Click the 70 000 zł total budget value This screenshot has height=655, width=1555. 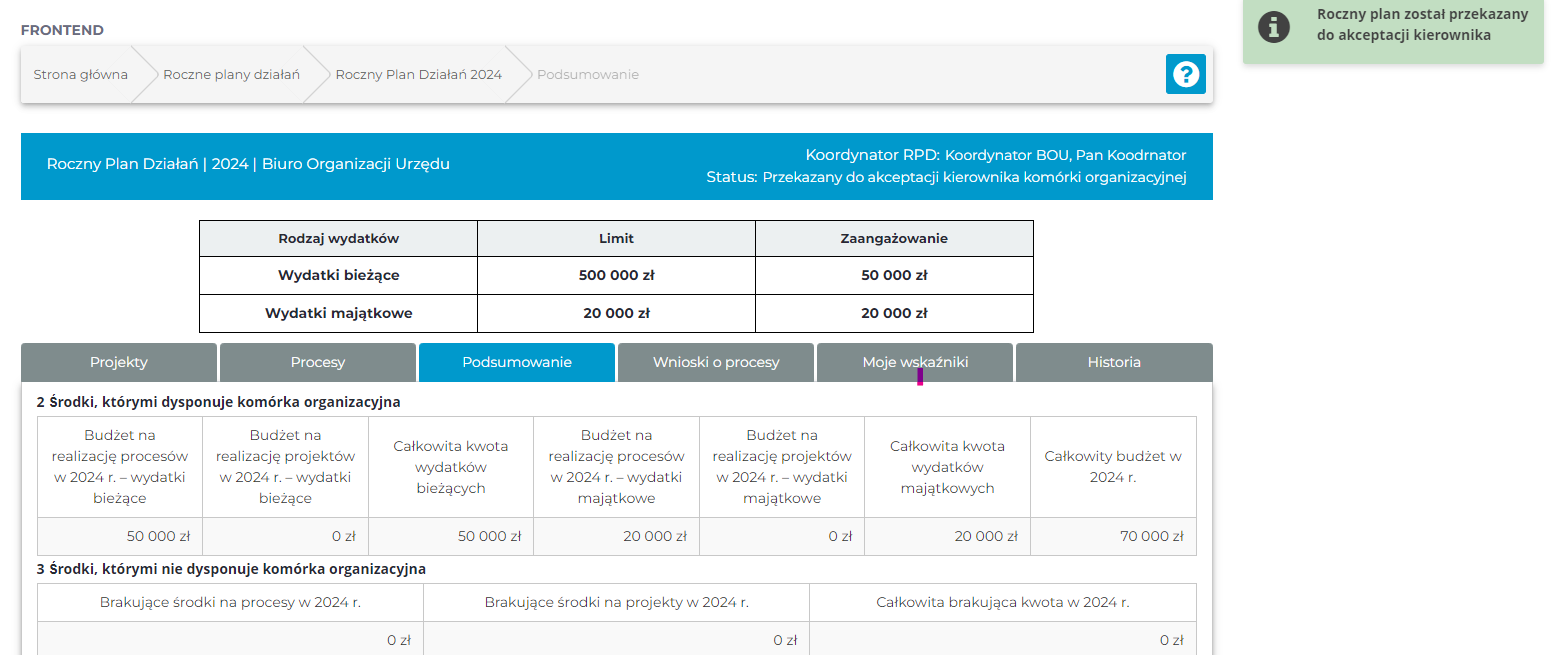(x=1151, y=536)
